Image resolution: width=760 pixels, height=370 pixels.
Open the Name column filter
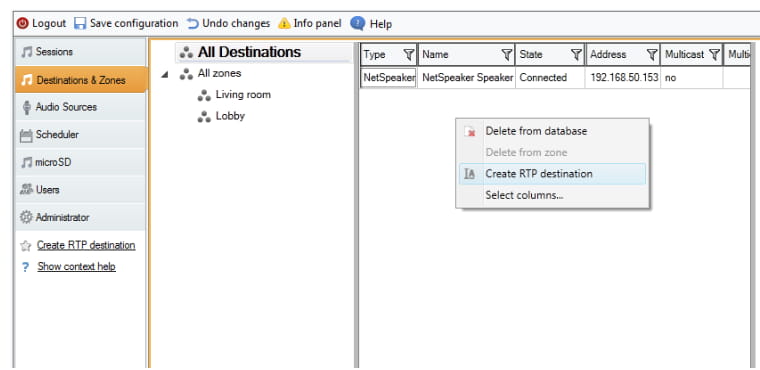click(507, 55)
